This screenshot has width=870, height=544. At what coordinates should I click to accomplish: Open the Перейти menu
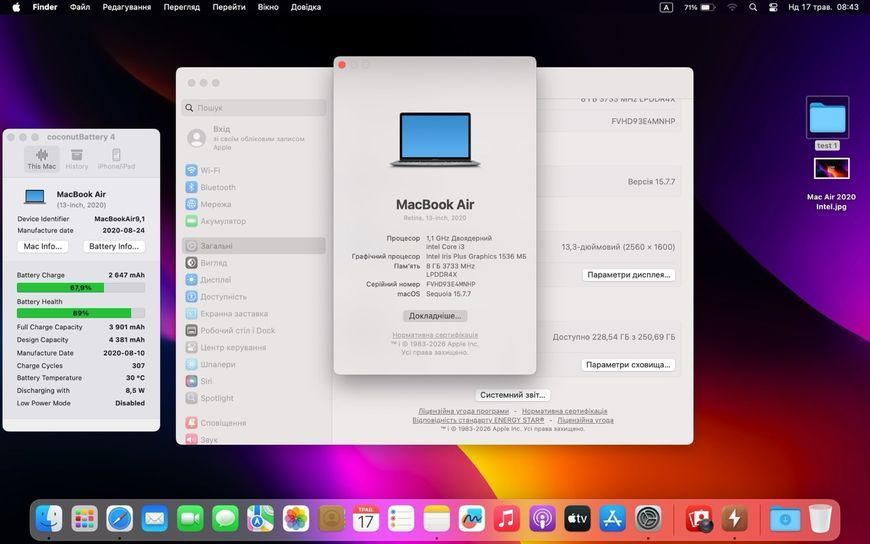coord(229,7)
